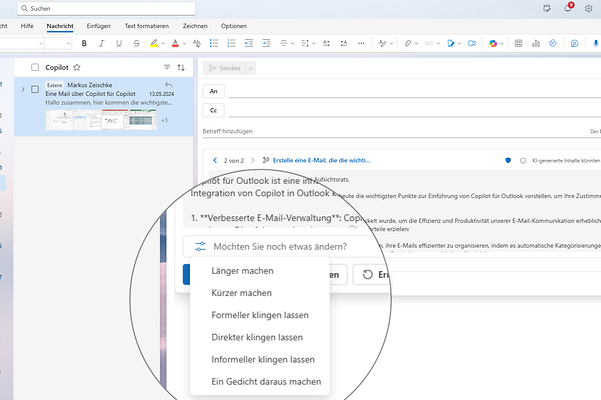Select Ein Gedicht daraus machen
The image size is (601, 400).
[x=266, y=381]
